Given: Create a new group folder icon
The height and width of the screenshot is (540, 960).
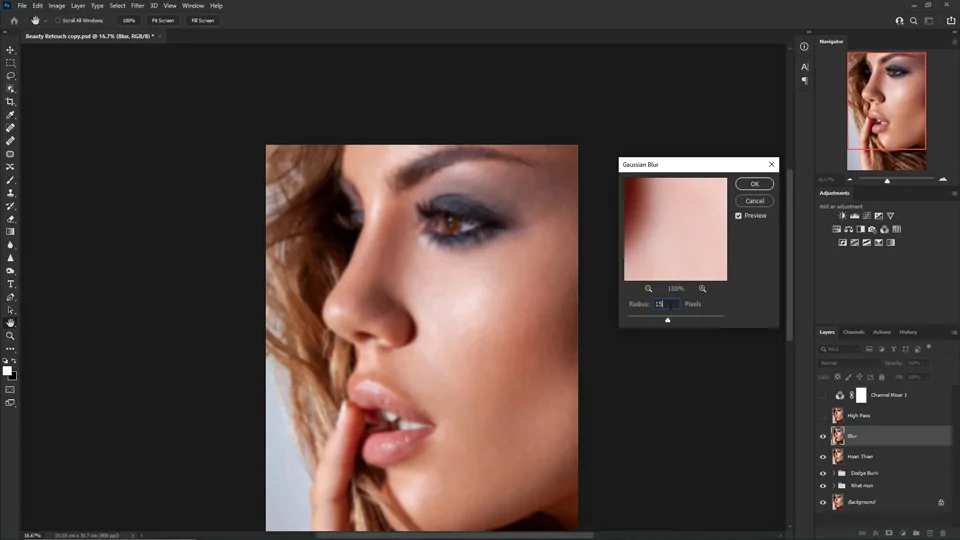Looking at the screenshot, I should tap(916, 533).
